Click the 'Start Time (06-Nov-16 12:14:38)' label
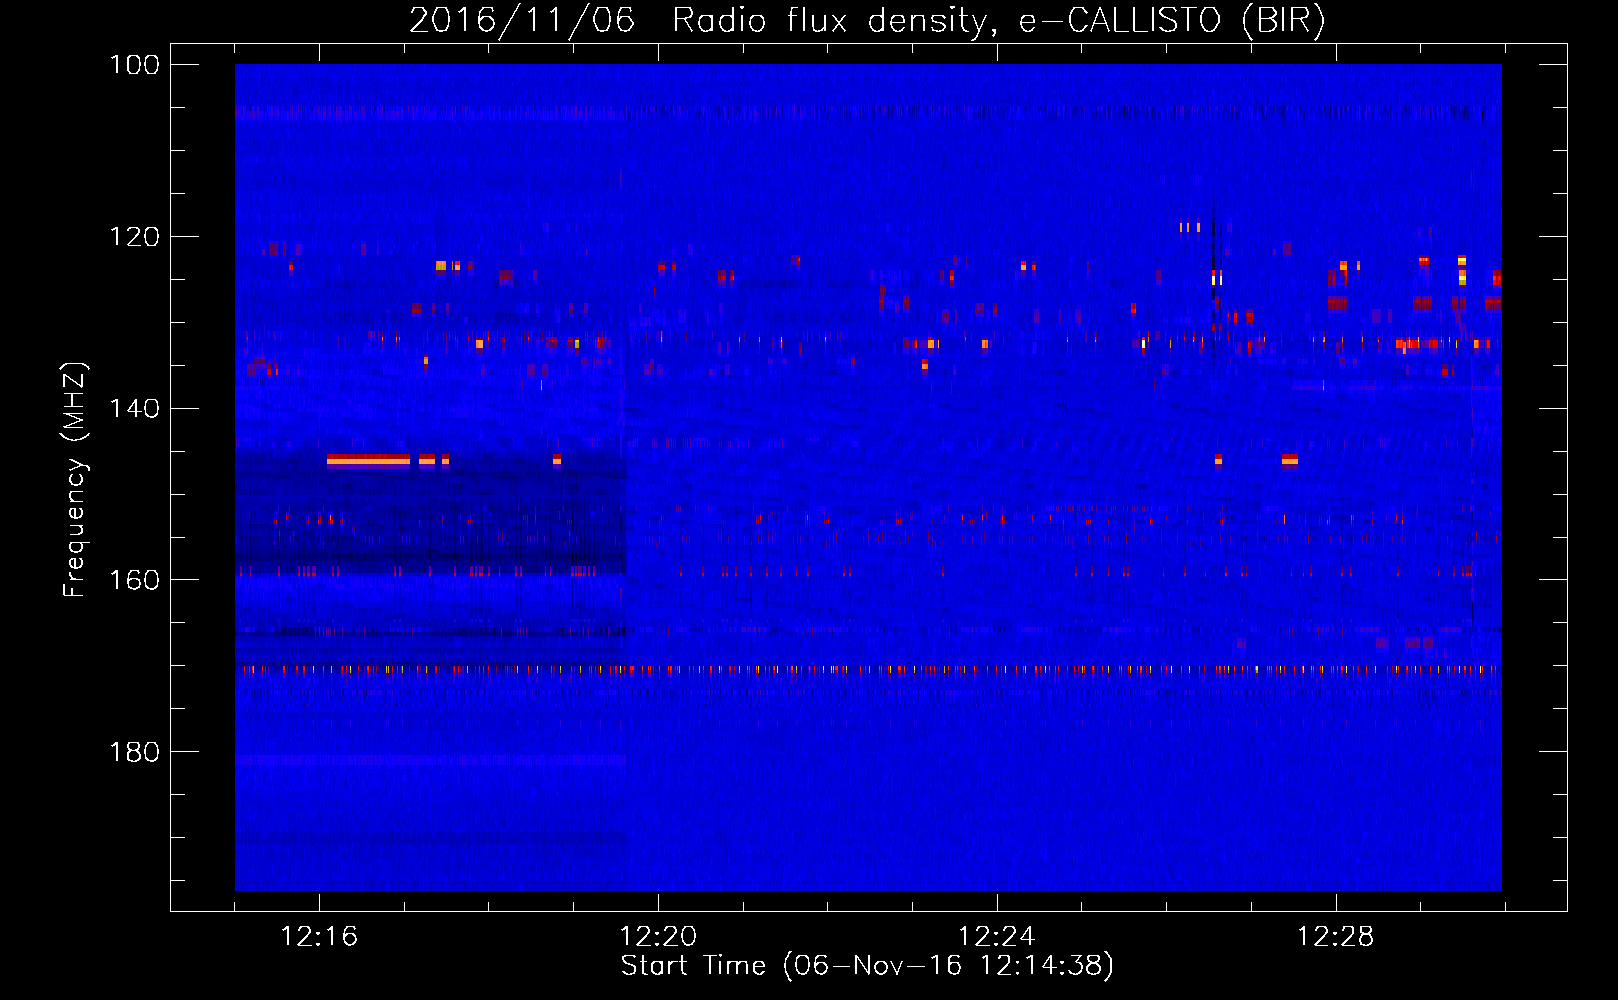Image resolution: width=1618 pixels, height=1000 pixels. click(x=867, y=966)
